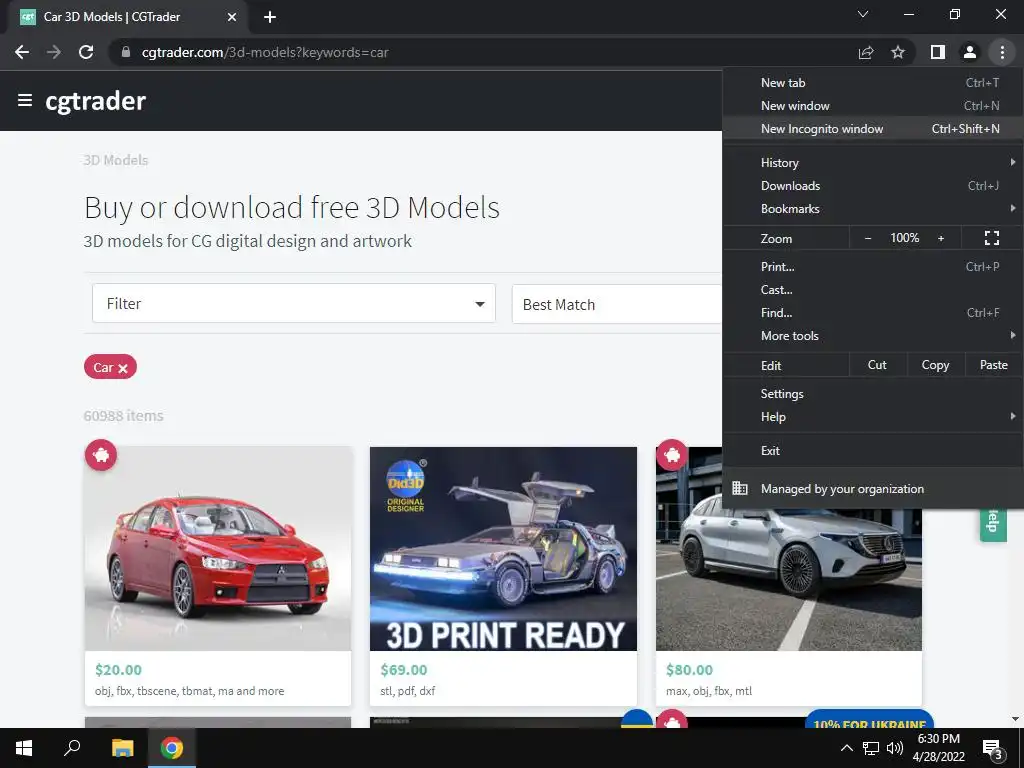1024x768 pixels.
Task: Open the volume tray icon
Action: (x=895, y=748)
